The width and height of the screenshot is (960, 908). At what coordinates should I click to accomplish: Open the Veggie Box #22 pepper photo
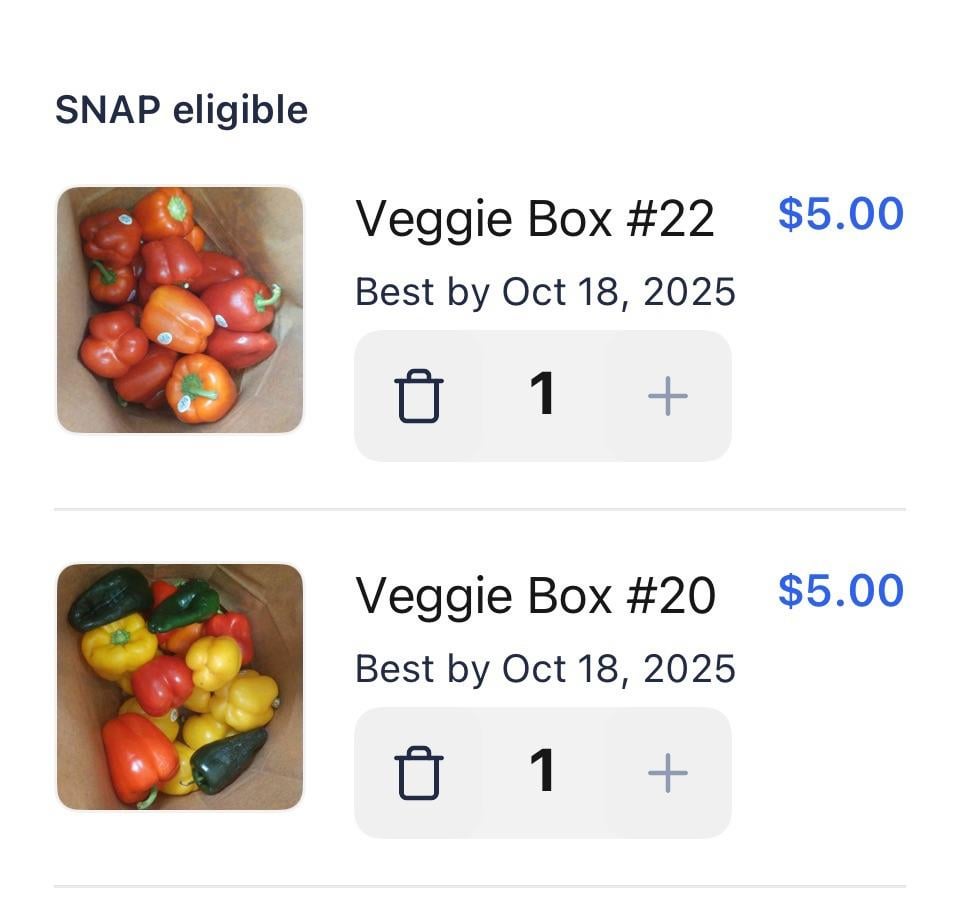coord(180,310)
